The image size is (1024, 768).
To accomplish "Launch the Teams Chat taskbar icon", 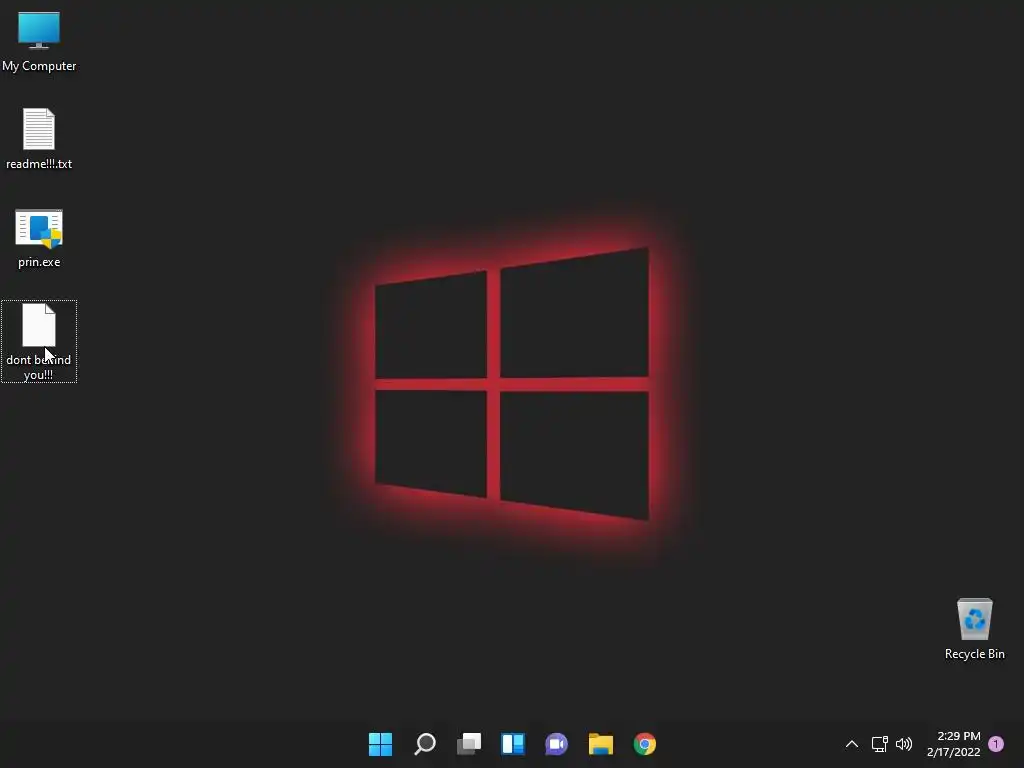I will click(x=556, y=744).
